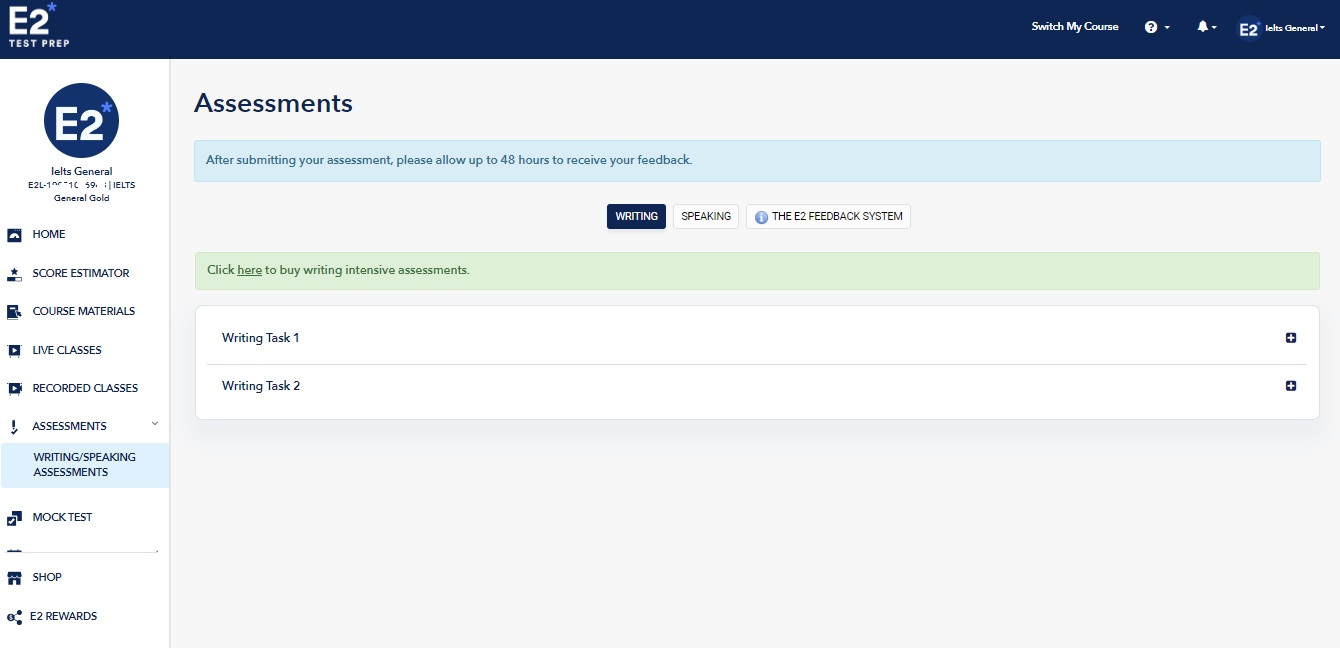Screen dimensions: 1340x648
Task: Click the E2 Test Prep logo
Action: [x=38, y=26]
